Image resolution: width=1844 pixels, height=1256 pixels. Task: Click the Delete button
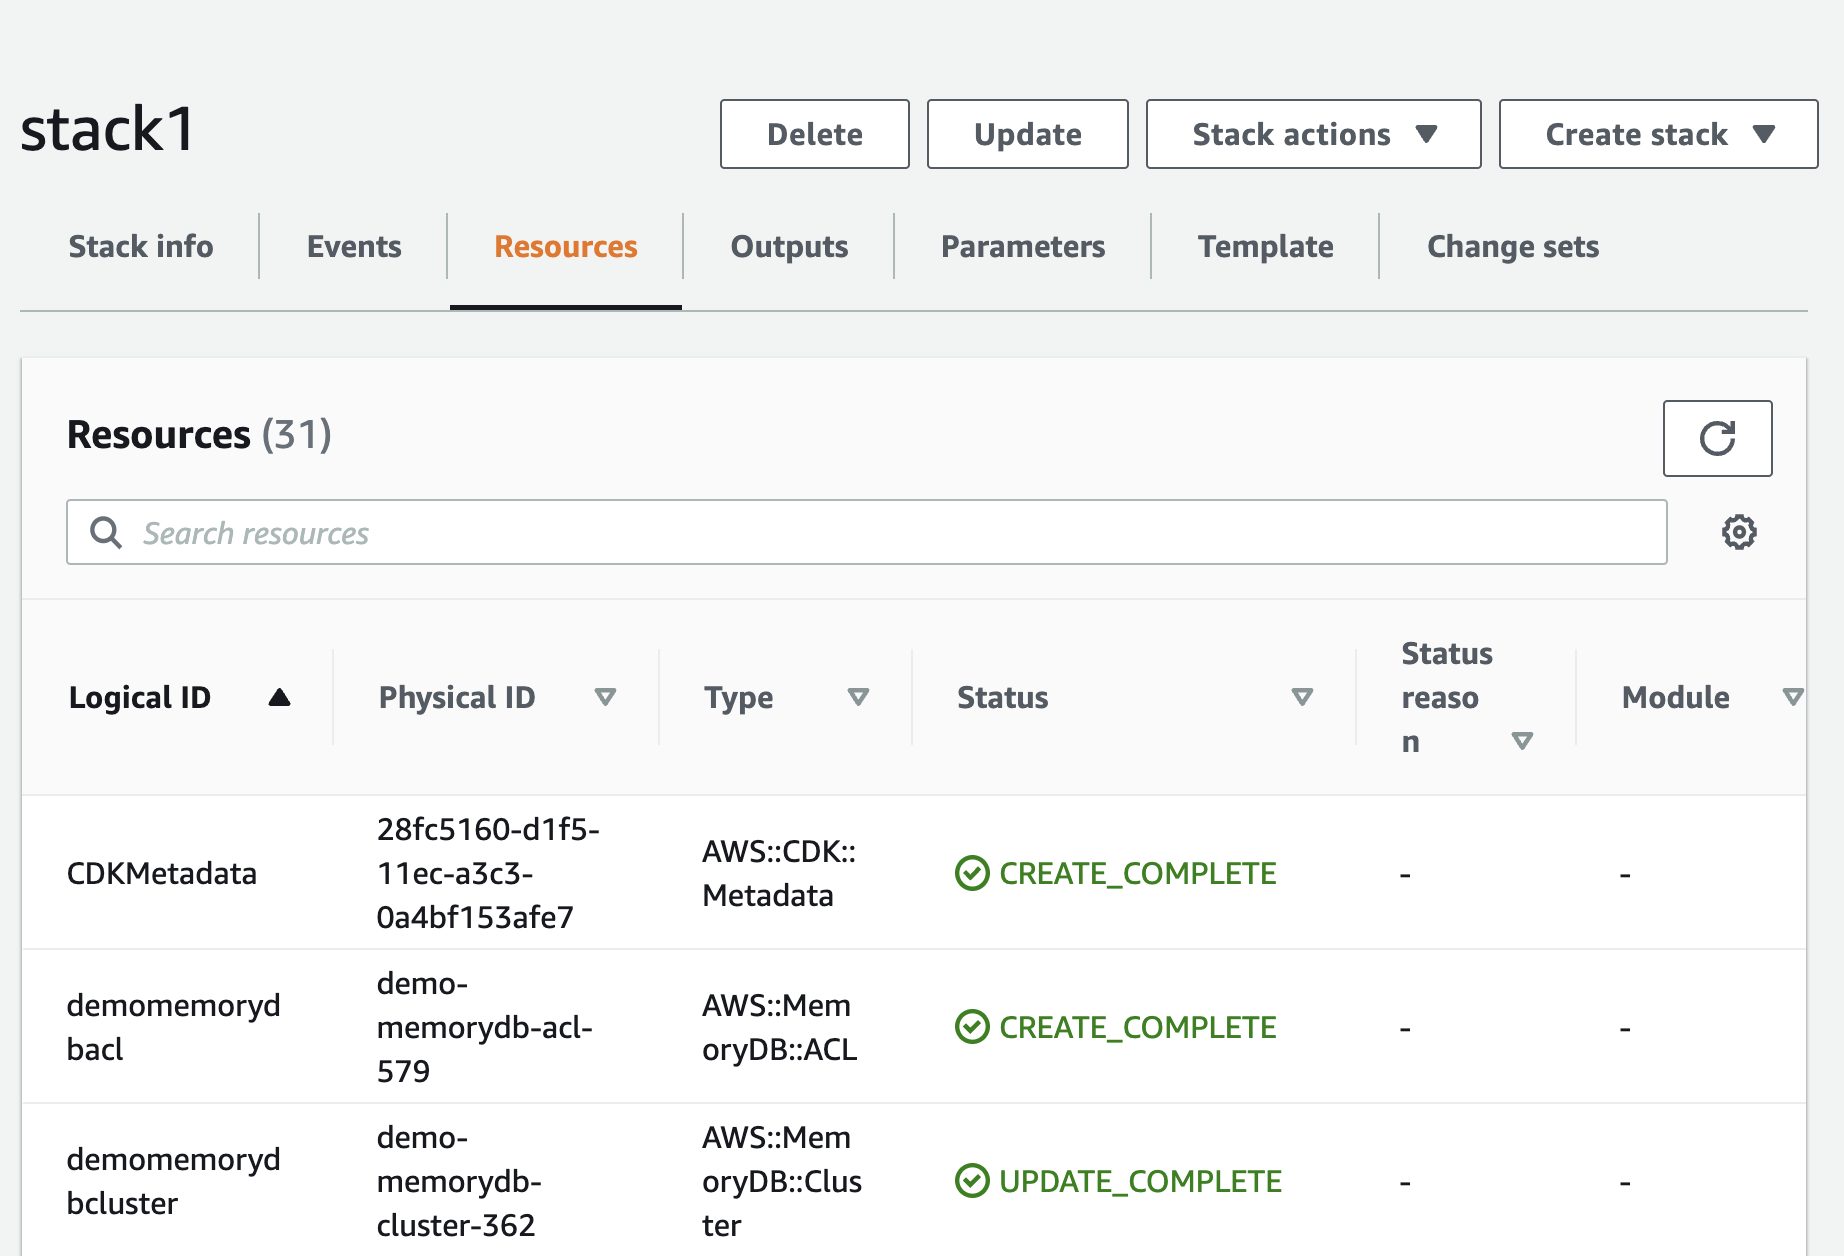pos(813,134)
